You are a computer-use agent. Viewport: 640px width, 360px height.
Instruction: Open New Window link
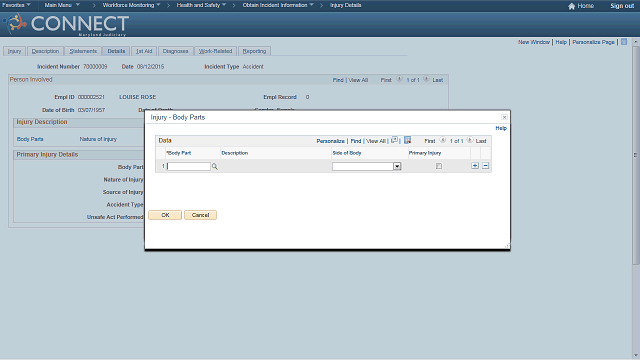point(534,42)
